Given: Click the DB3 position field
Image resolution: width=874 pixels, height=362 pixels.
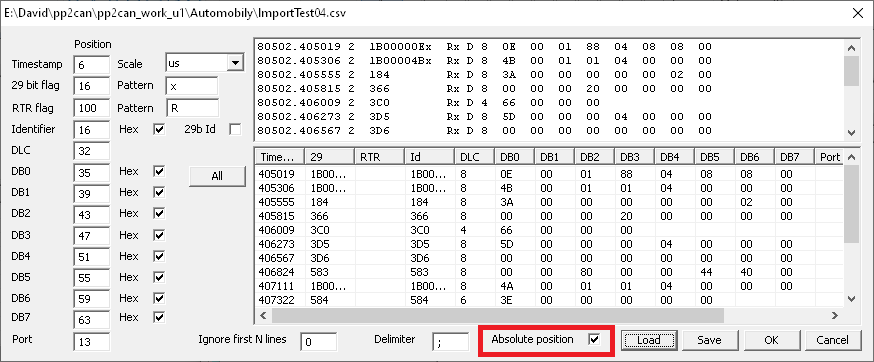Looking at the screenshot, I should (x=91, y=236).
